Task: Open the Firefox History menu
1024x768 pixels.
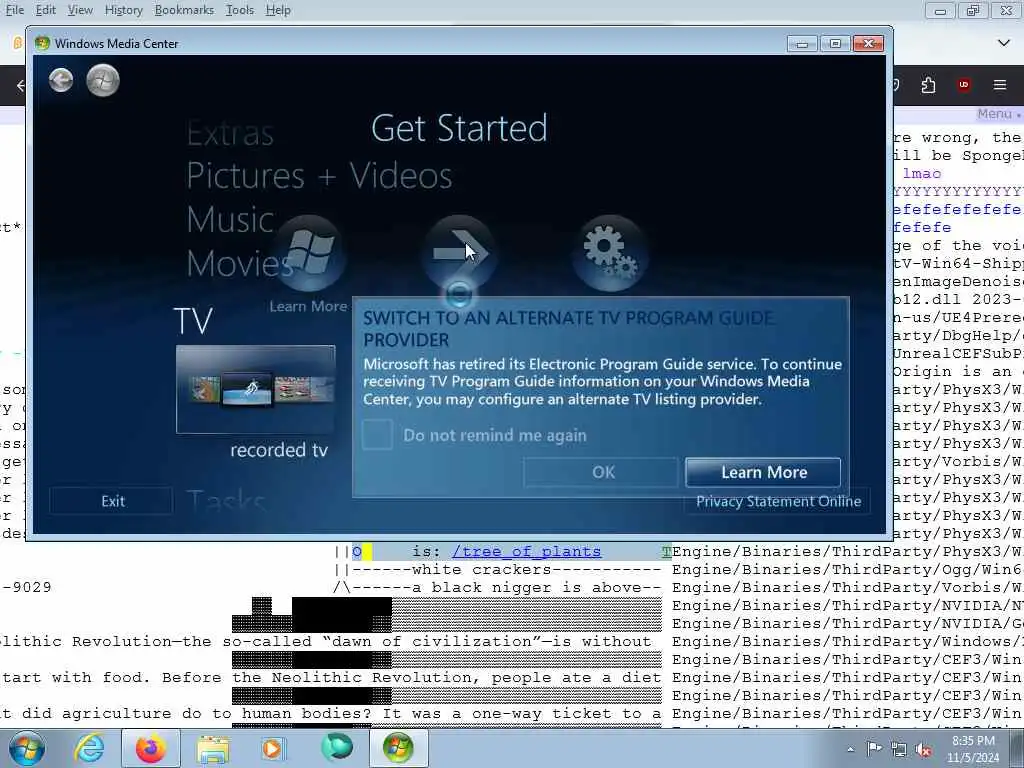Action: (x=123, y=10)
